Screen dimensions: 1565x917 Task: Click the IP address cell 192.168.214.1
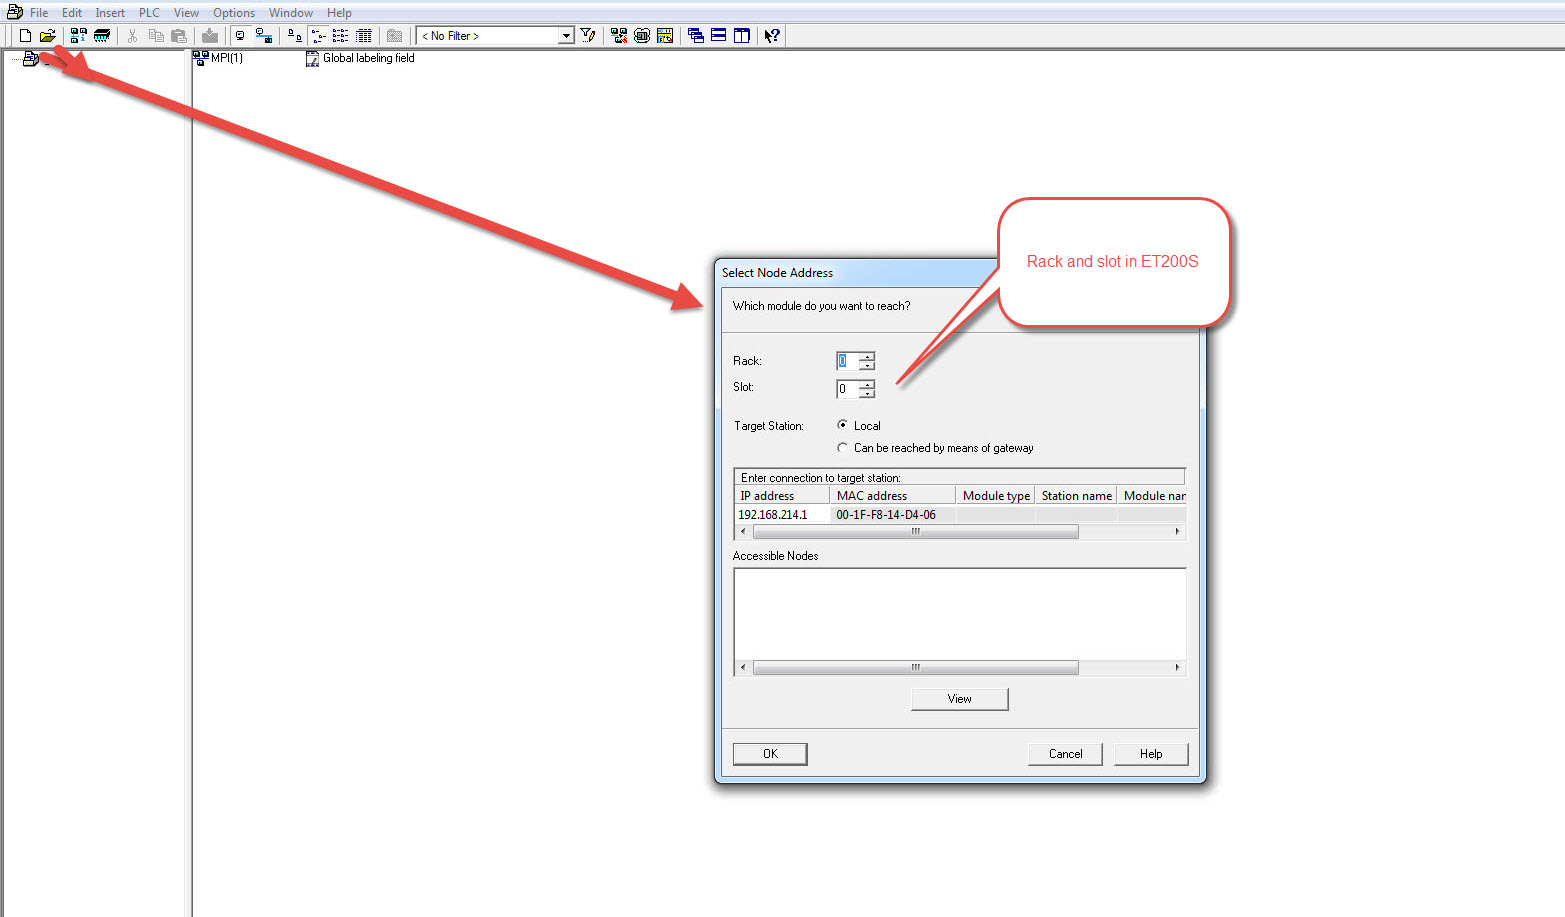(x=781, y=515)
